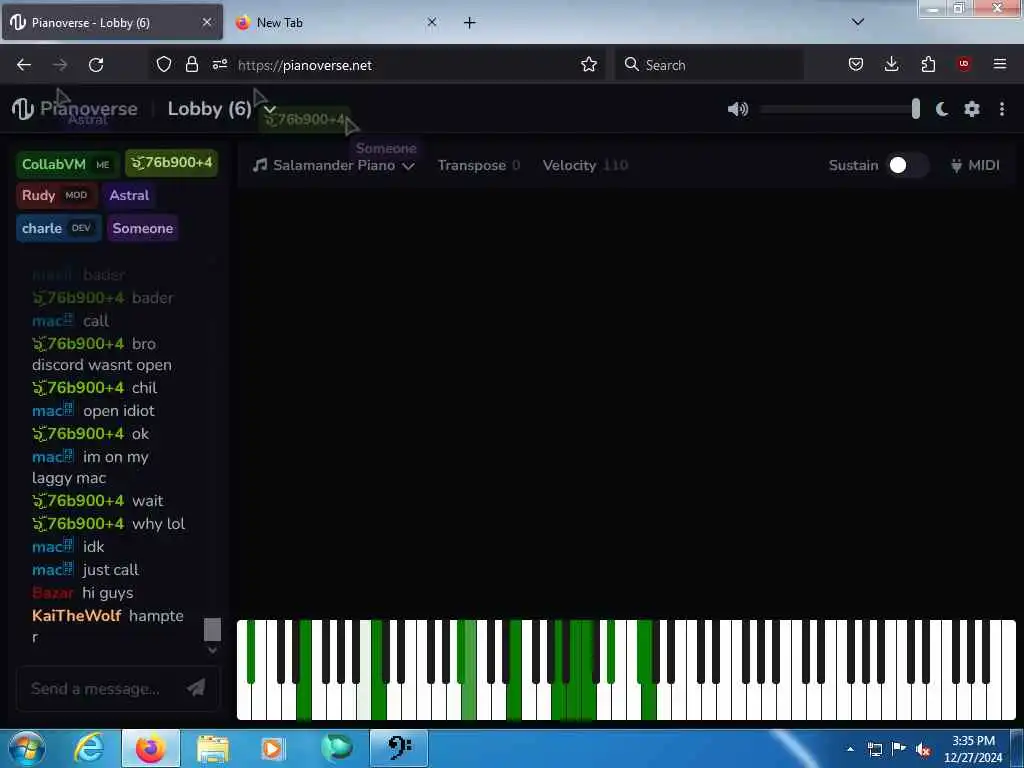The width and height of the screenshot is (1024, 768).
Task: Open the three-dot more options menu
Action: [x=1002, y=109]
